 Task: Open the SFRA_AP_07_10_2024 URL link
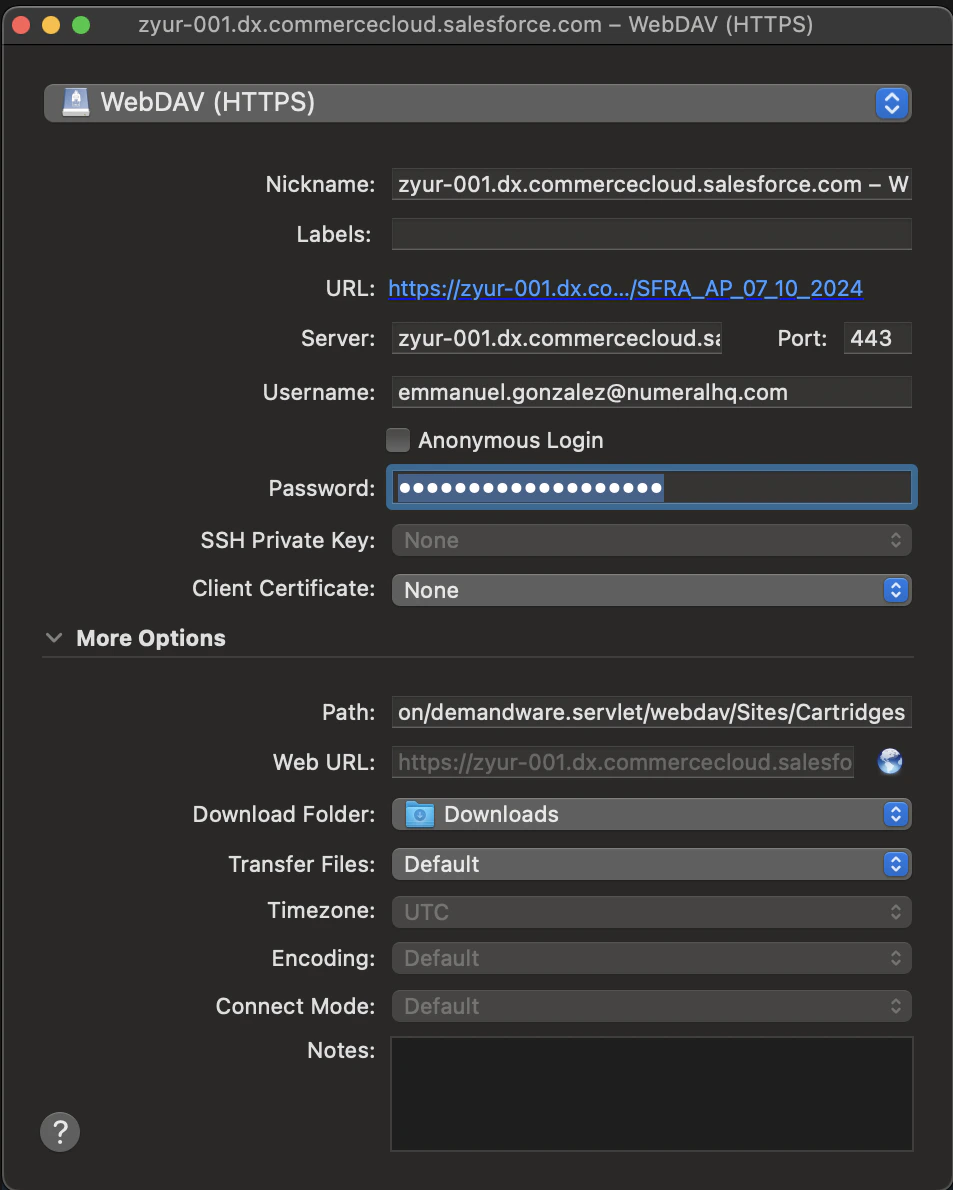point(625,288)
